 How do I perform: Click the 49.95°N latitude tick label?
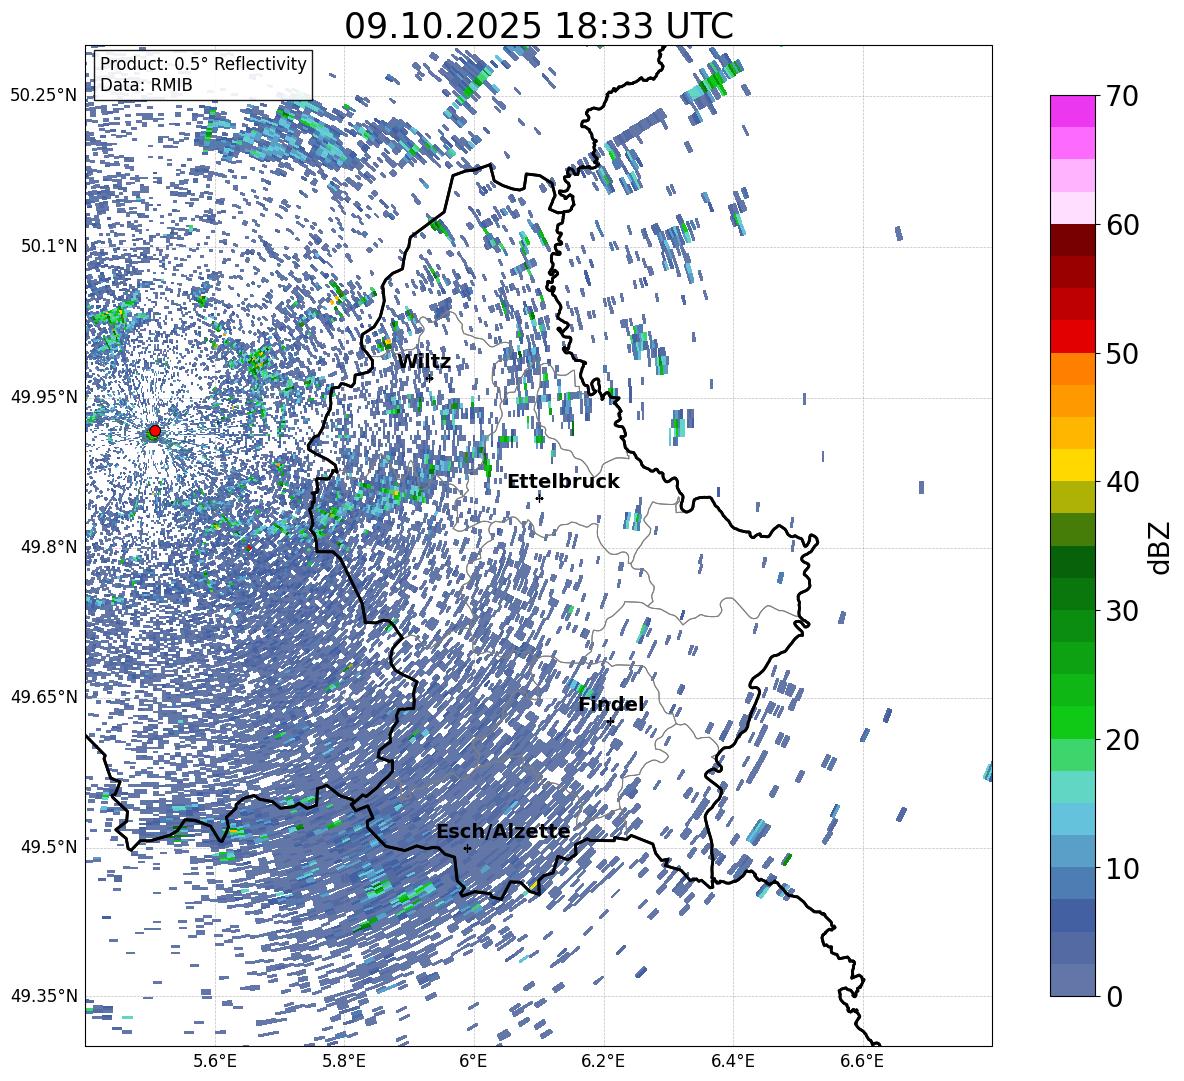[44, 397]
